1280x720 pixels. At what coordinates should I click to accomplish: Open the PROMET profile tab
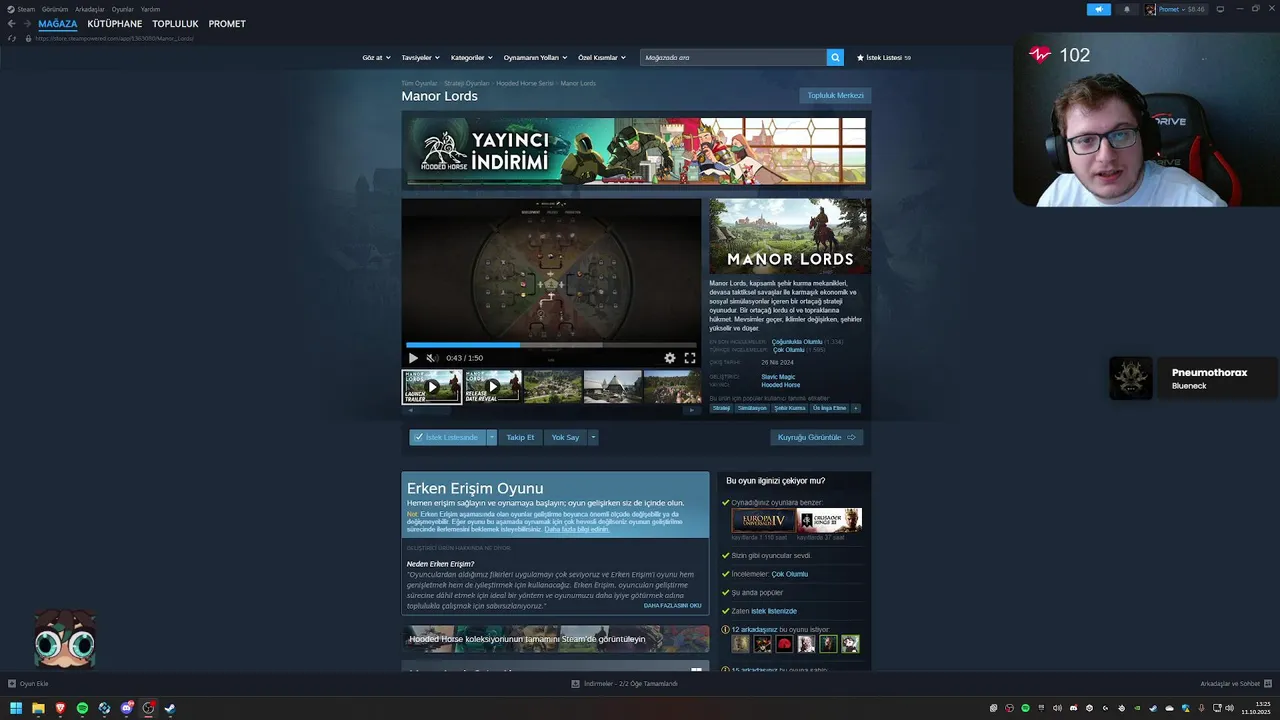227,24
